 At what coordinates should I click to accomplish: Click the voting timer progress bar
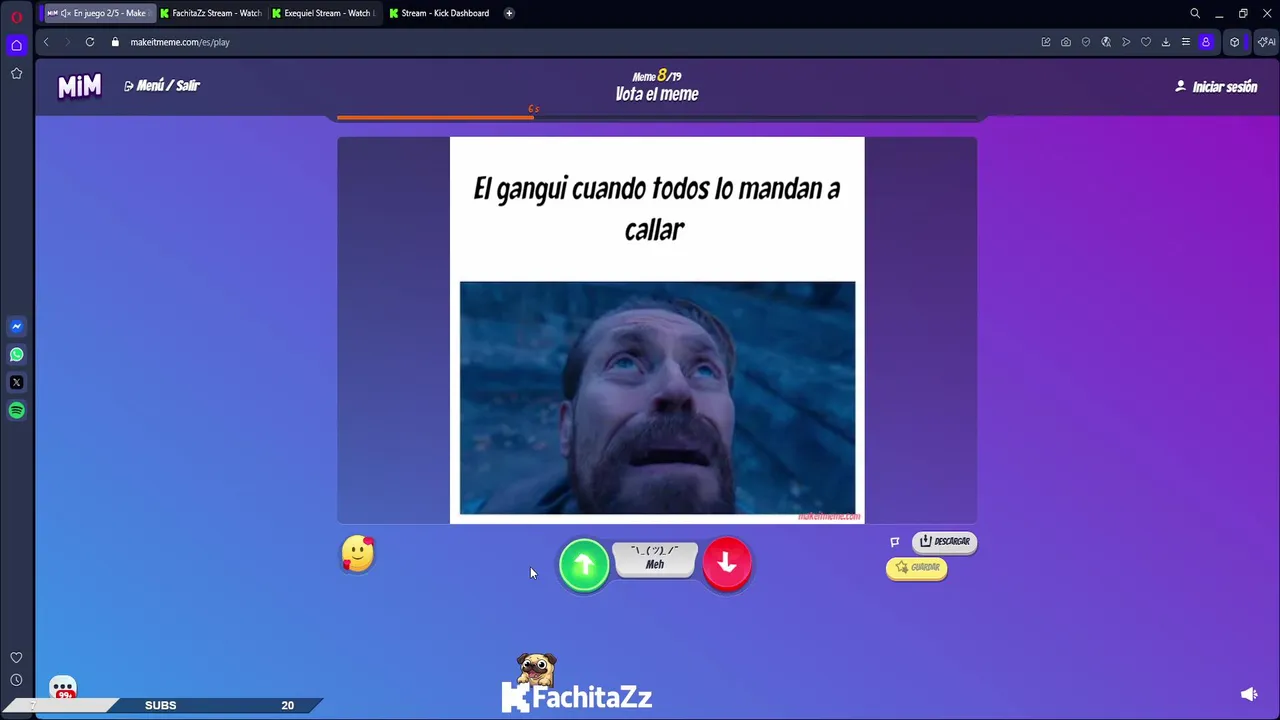click(657, 118)
